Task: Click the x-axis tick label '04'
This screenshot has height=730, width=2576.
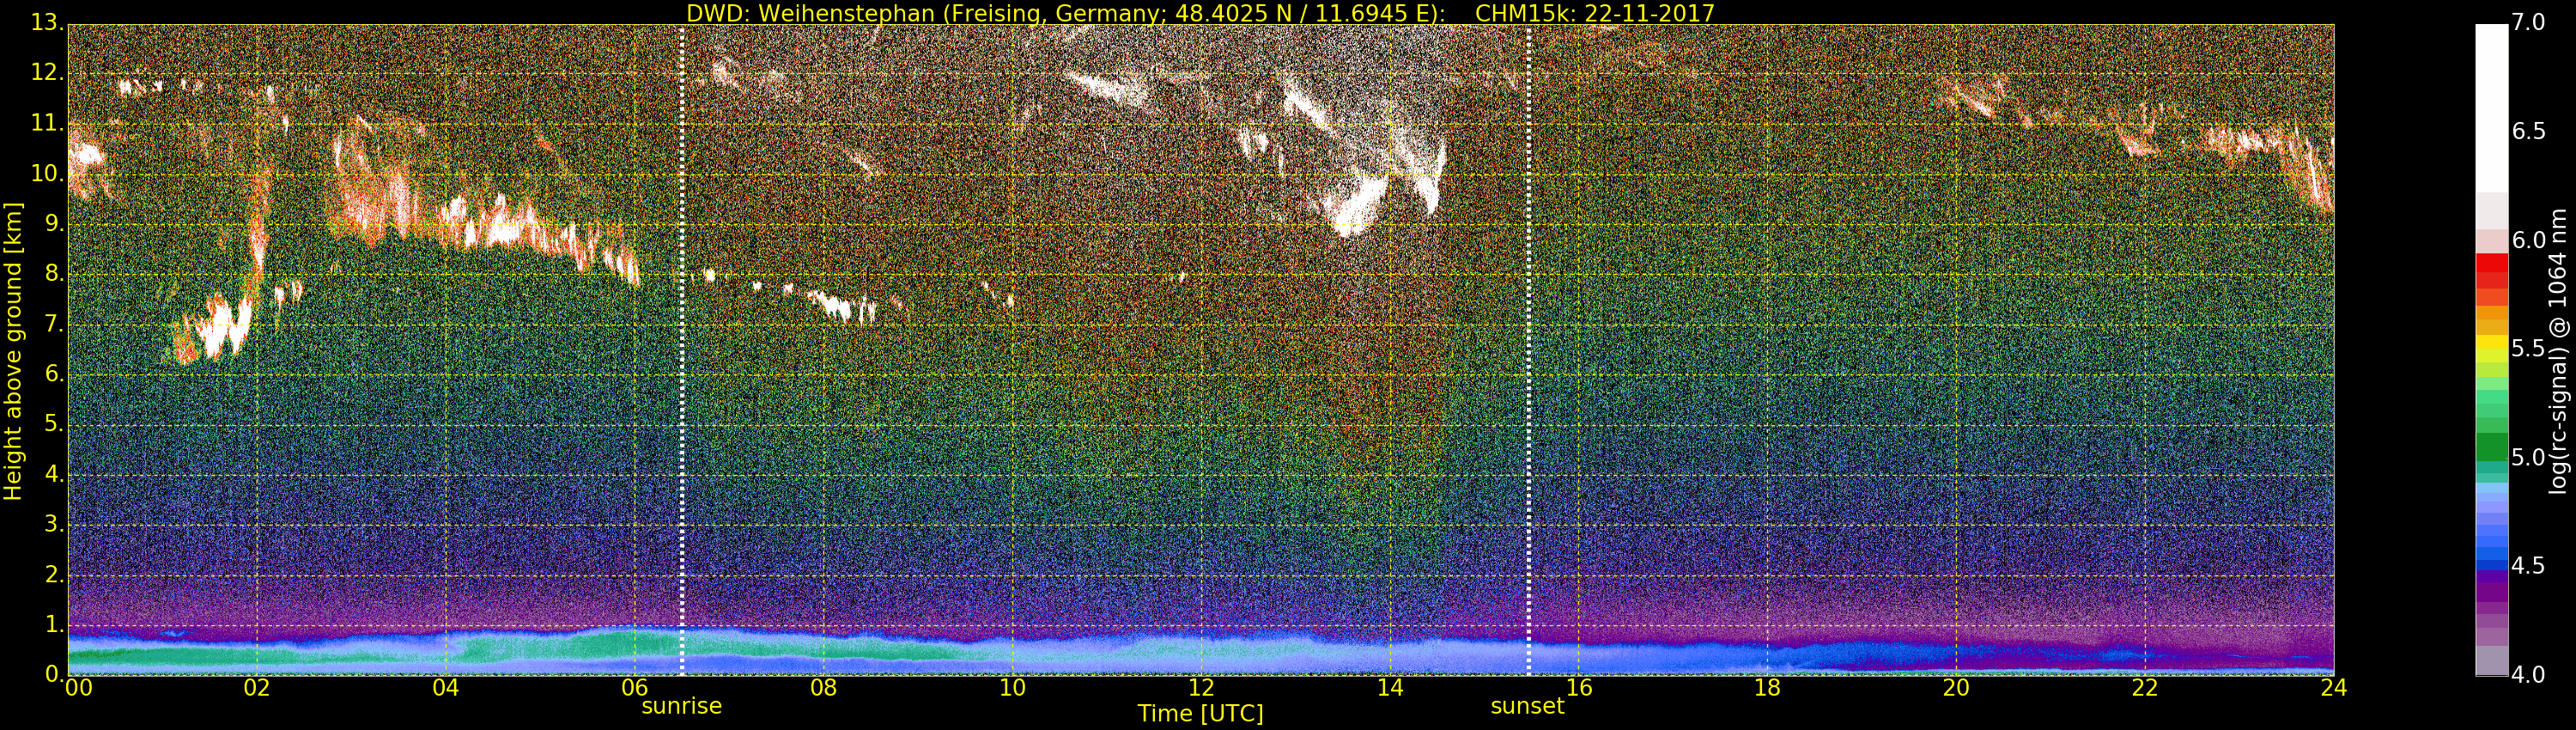Action: coord(446,687)
